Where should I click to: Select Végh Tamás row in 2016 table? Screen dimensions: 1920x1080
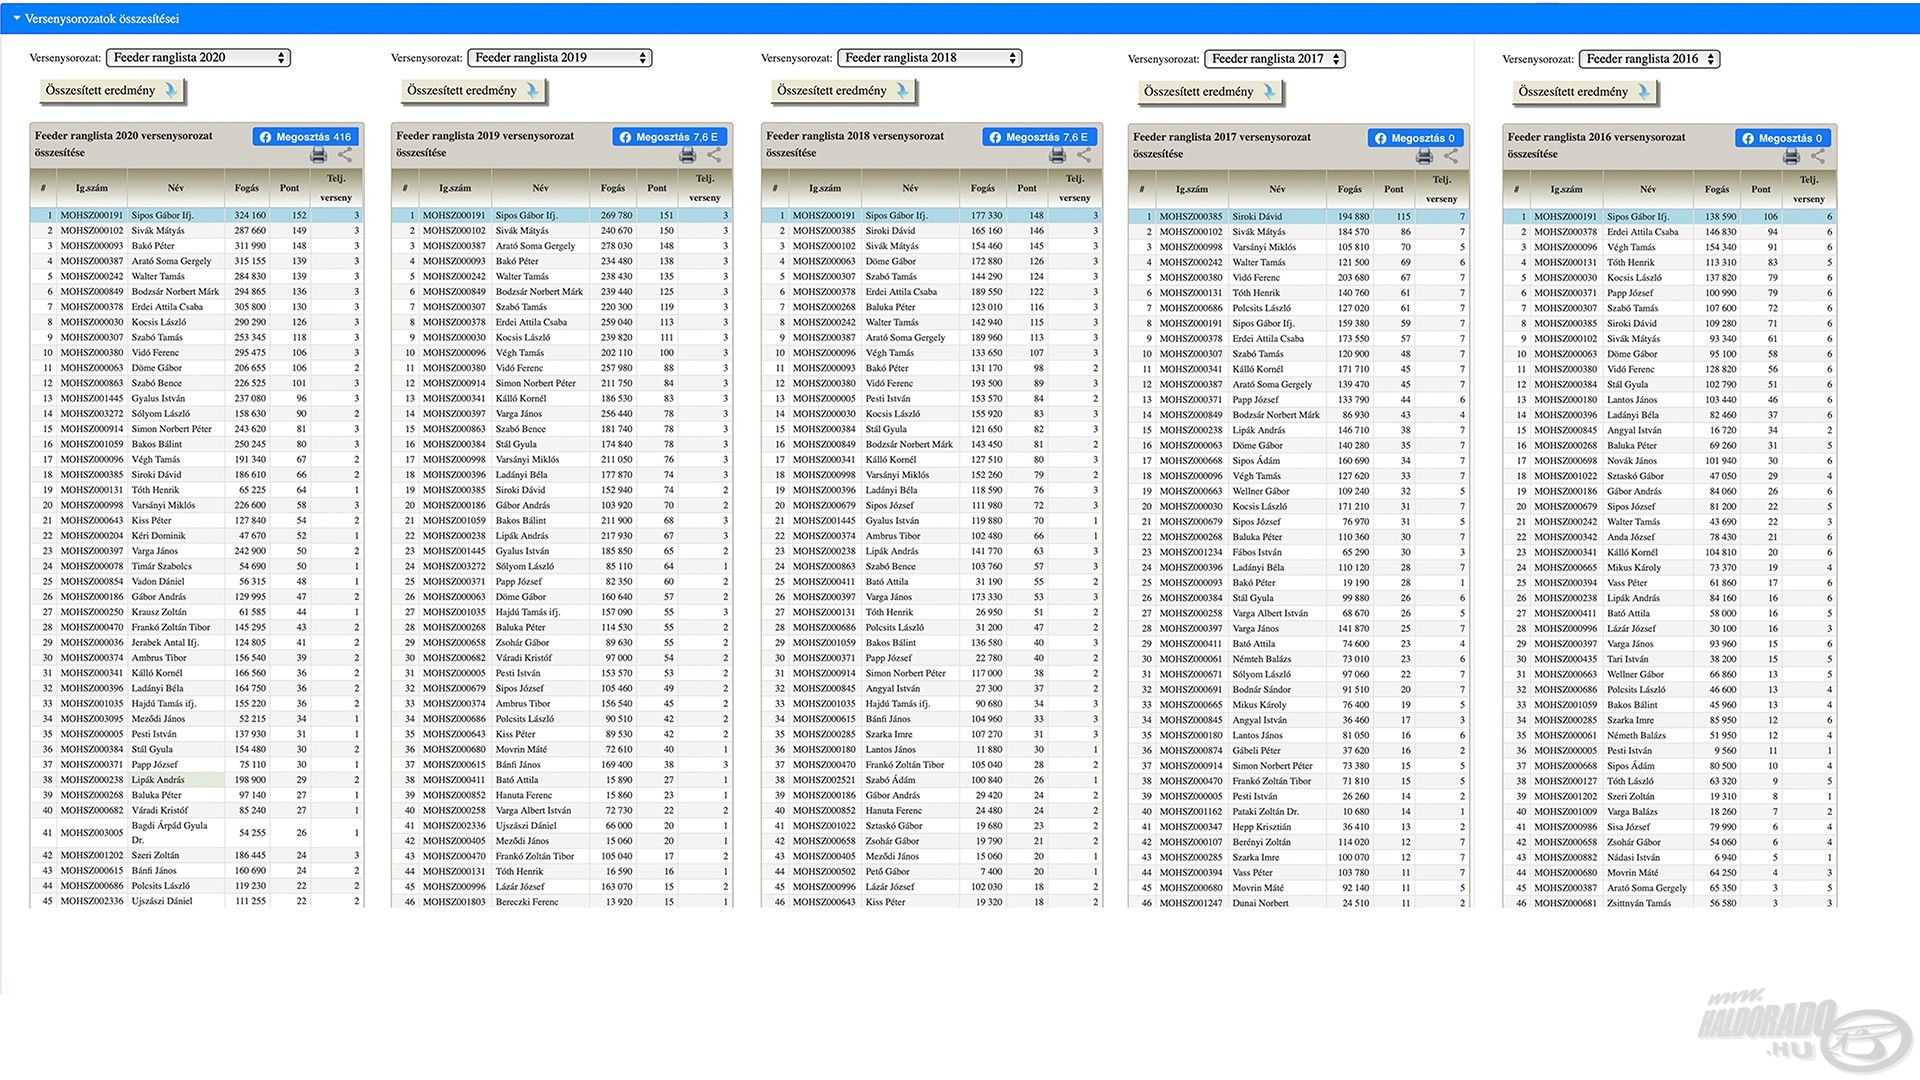[1670, 247]
